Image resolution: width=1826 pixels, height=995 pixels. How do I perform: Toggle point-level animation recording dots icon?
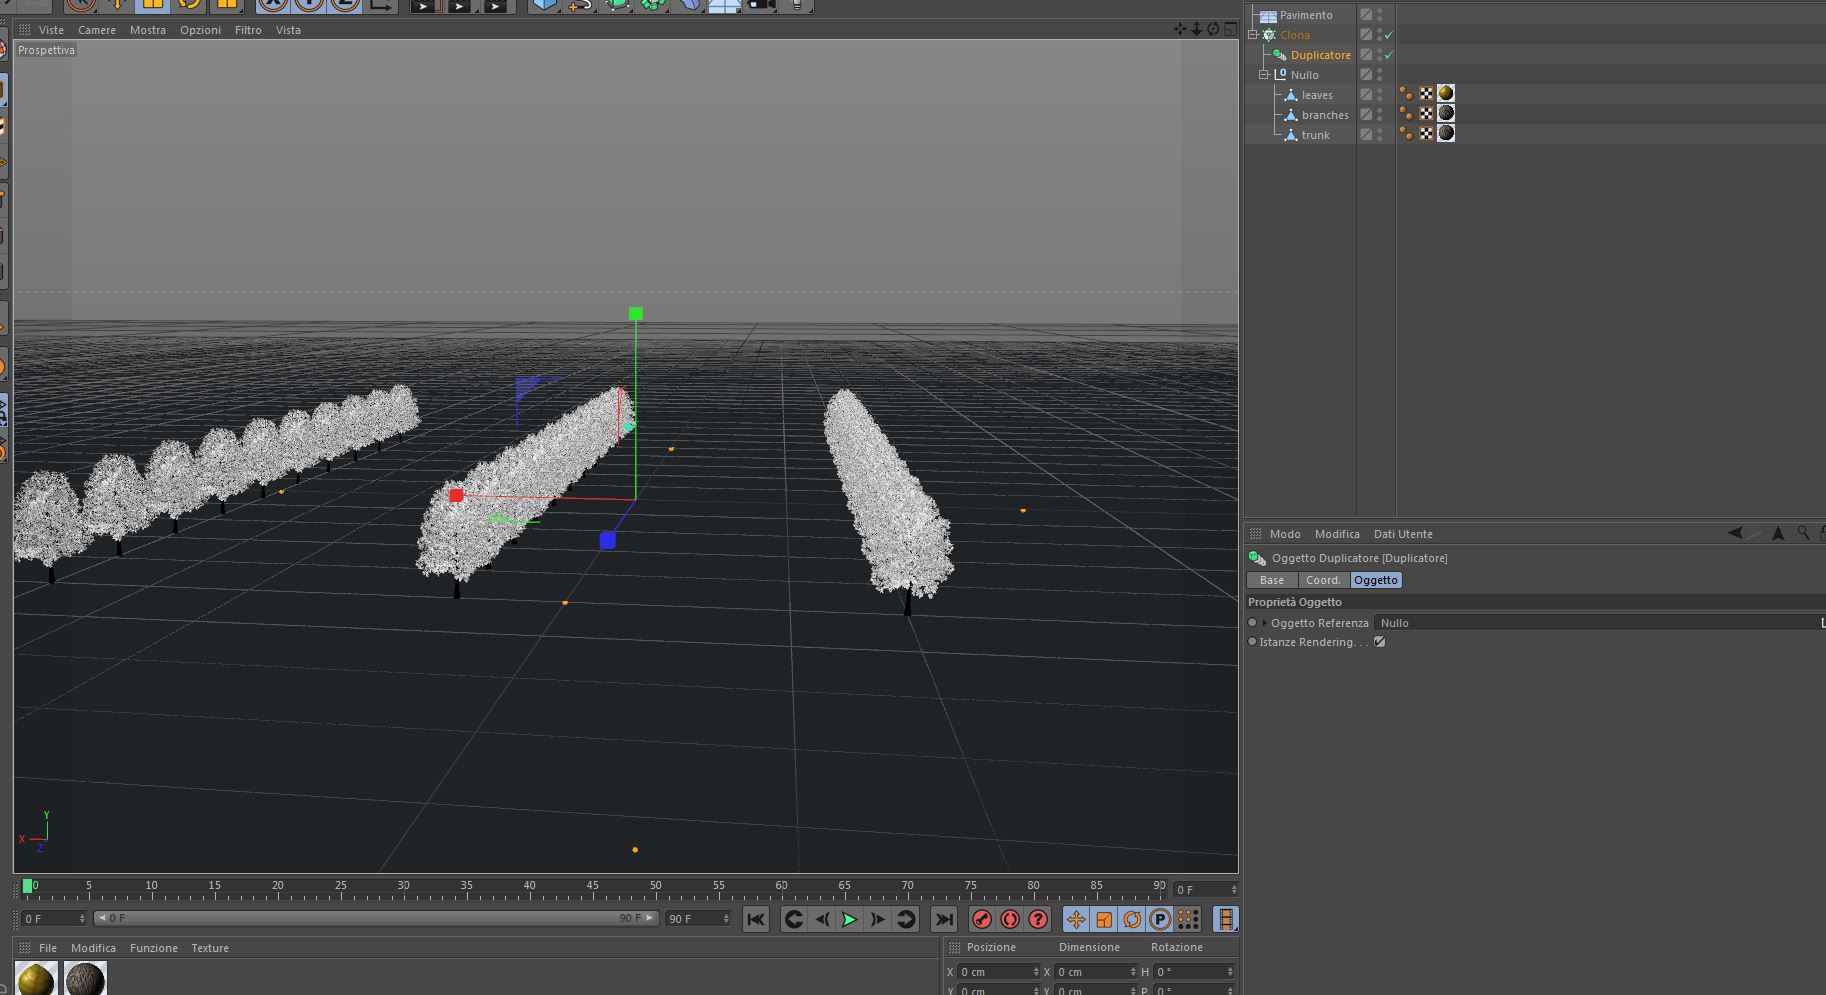point(1188,919)
